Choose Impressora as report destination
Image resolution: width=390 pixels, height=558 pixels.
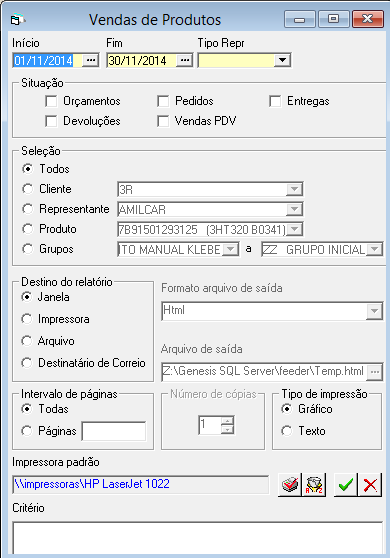(x=27, y=319)
